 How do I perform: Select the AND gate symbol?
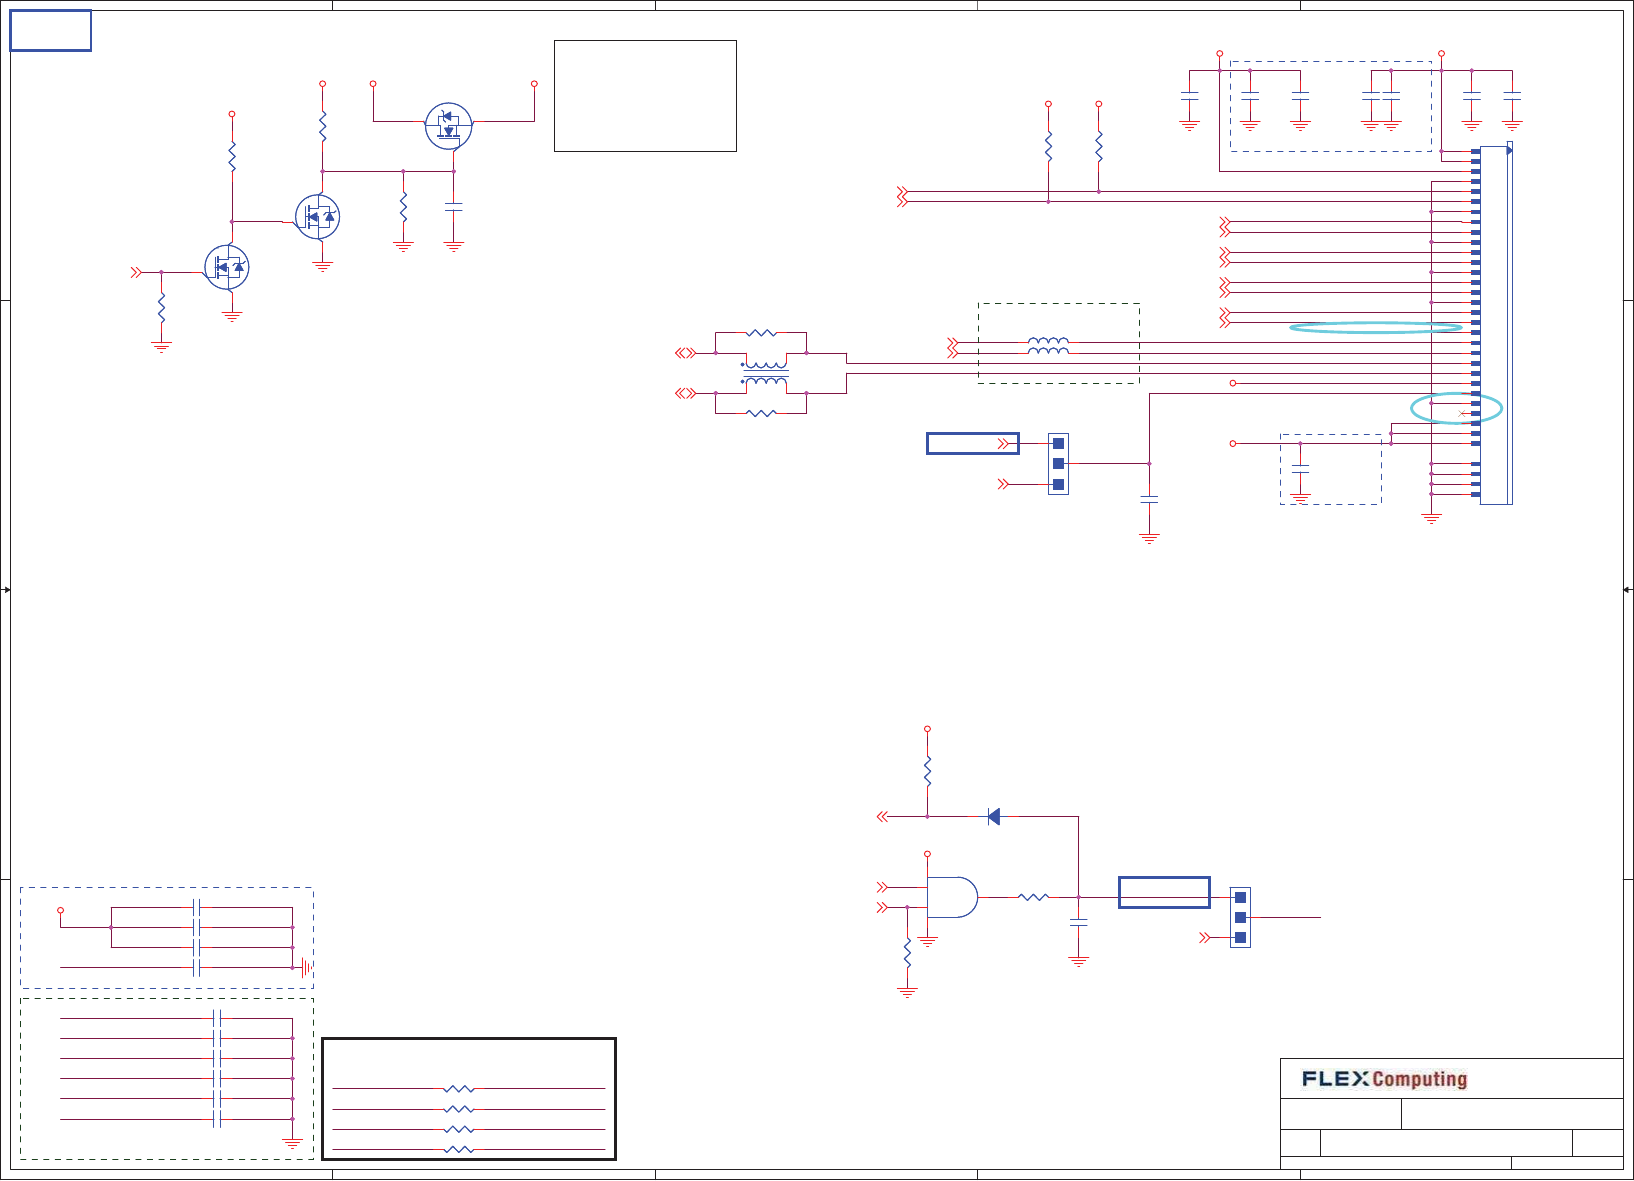(953, 897)
